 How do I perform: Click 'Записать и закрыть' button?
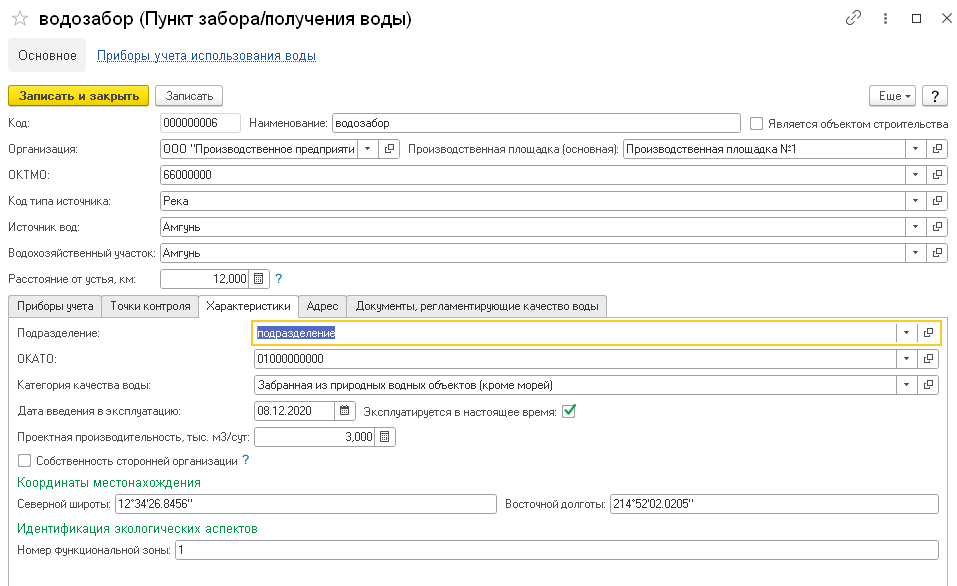click(x=78, y=96)
